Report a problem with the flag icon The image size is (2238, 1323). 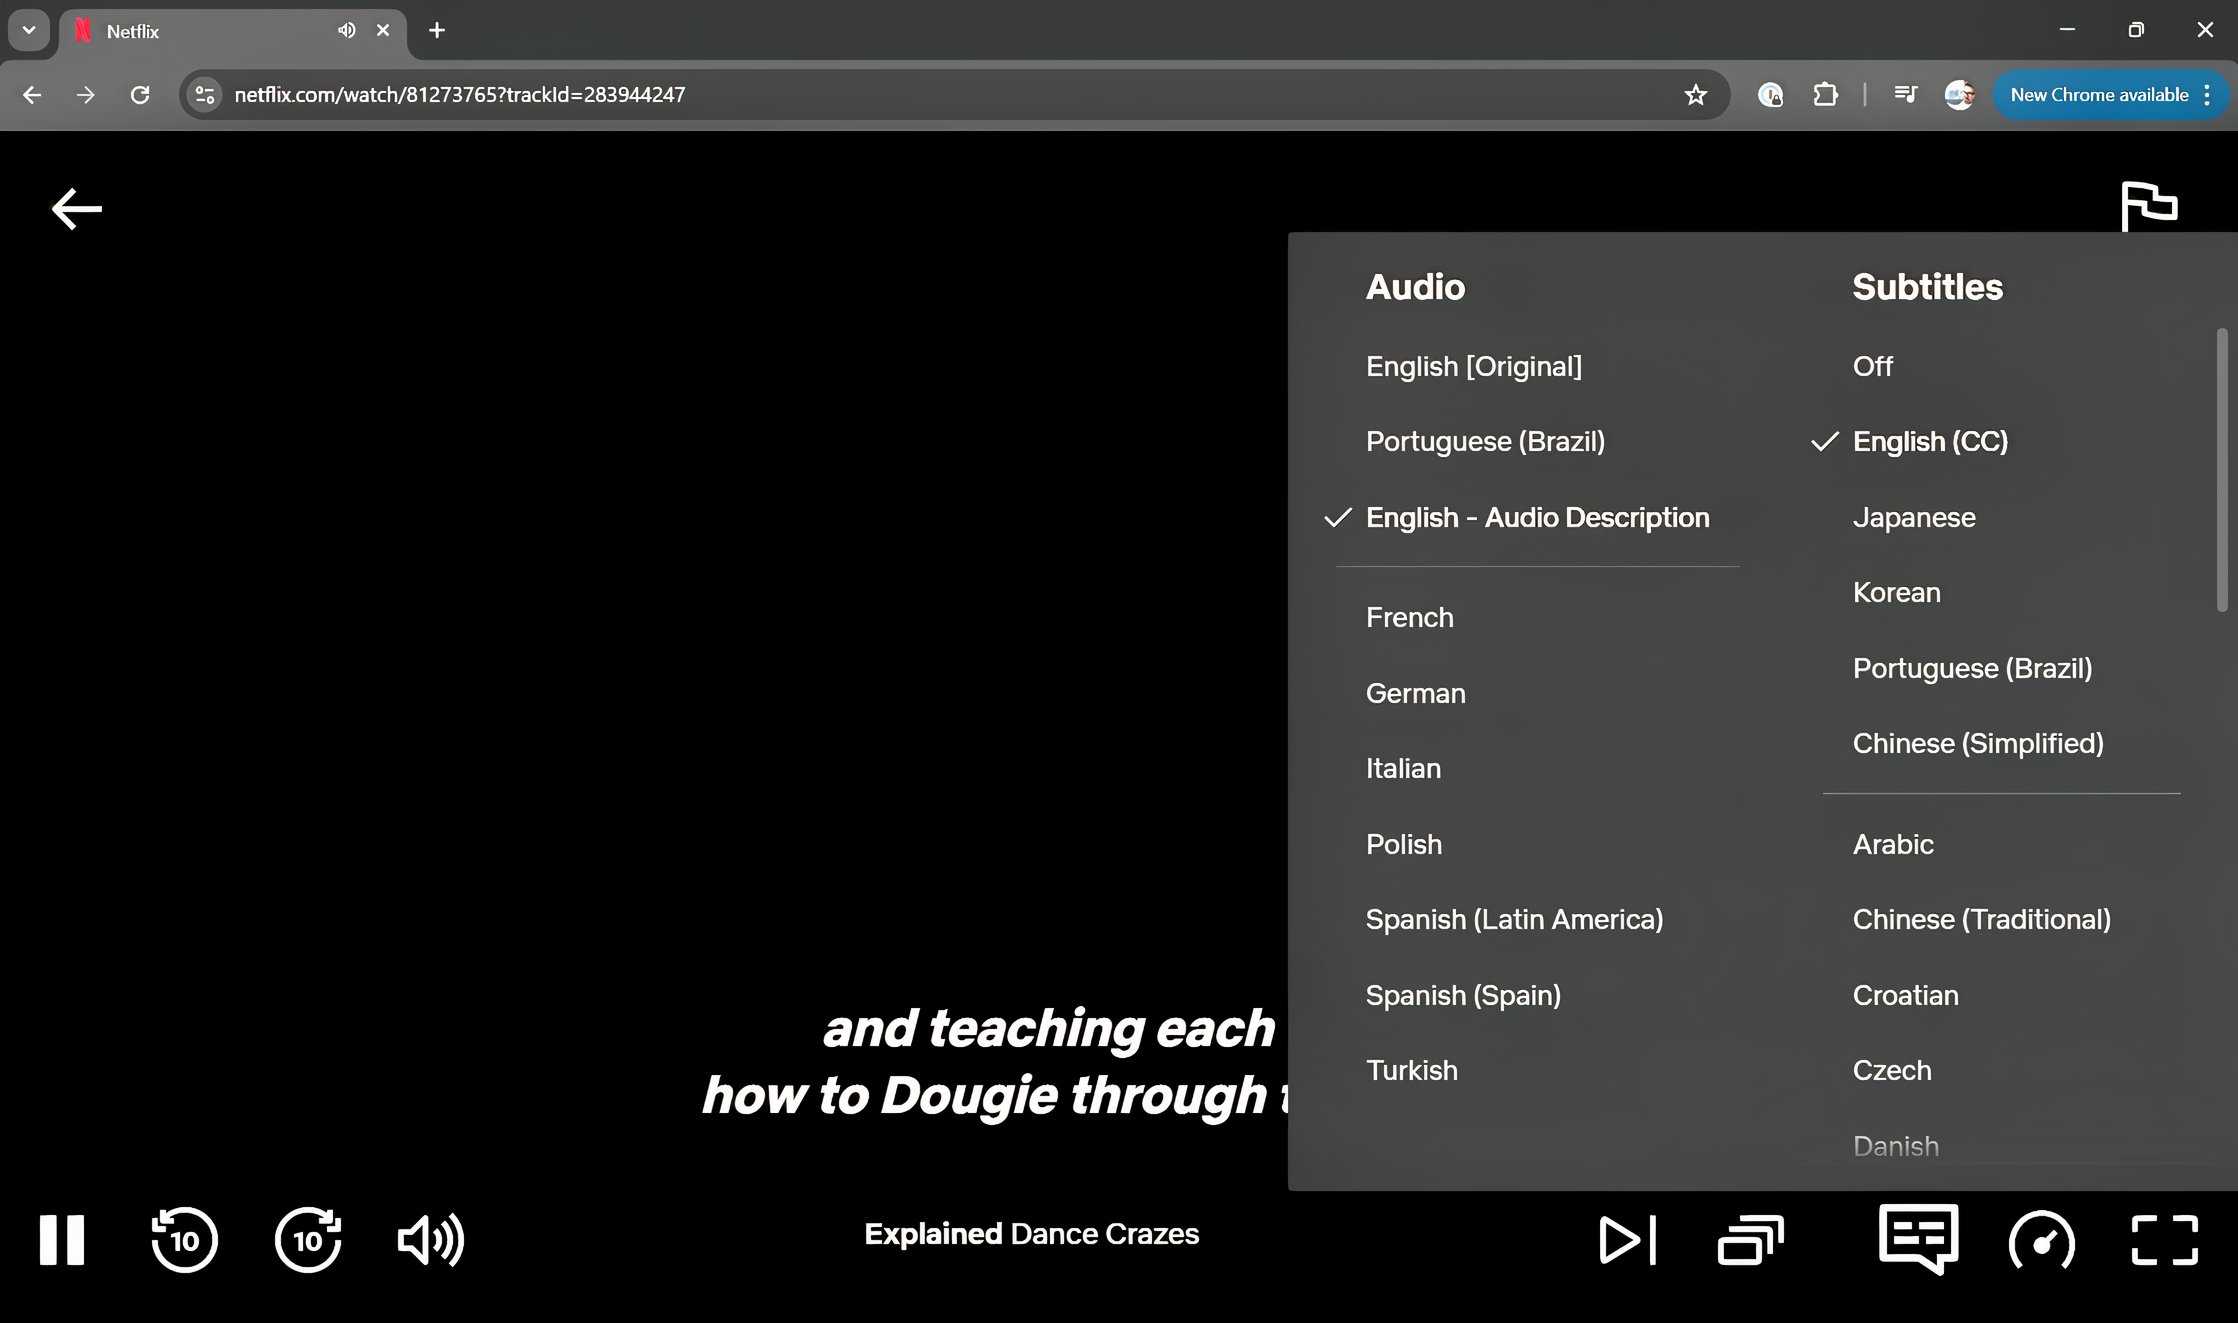2148,206
